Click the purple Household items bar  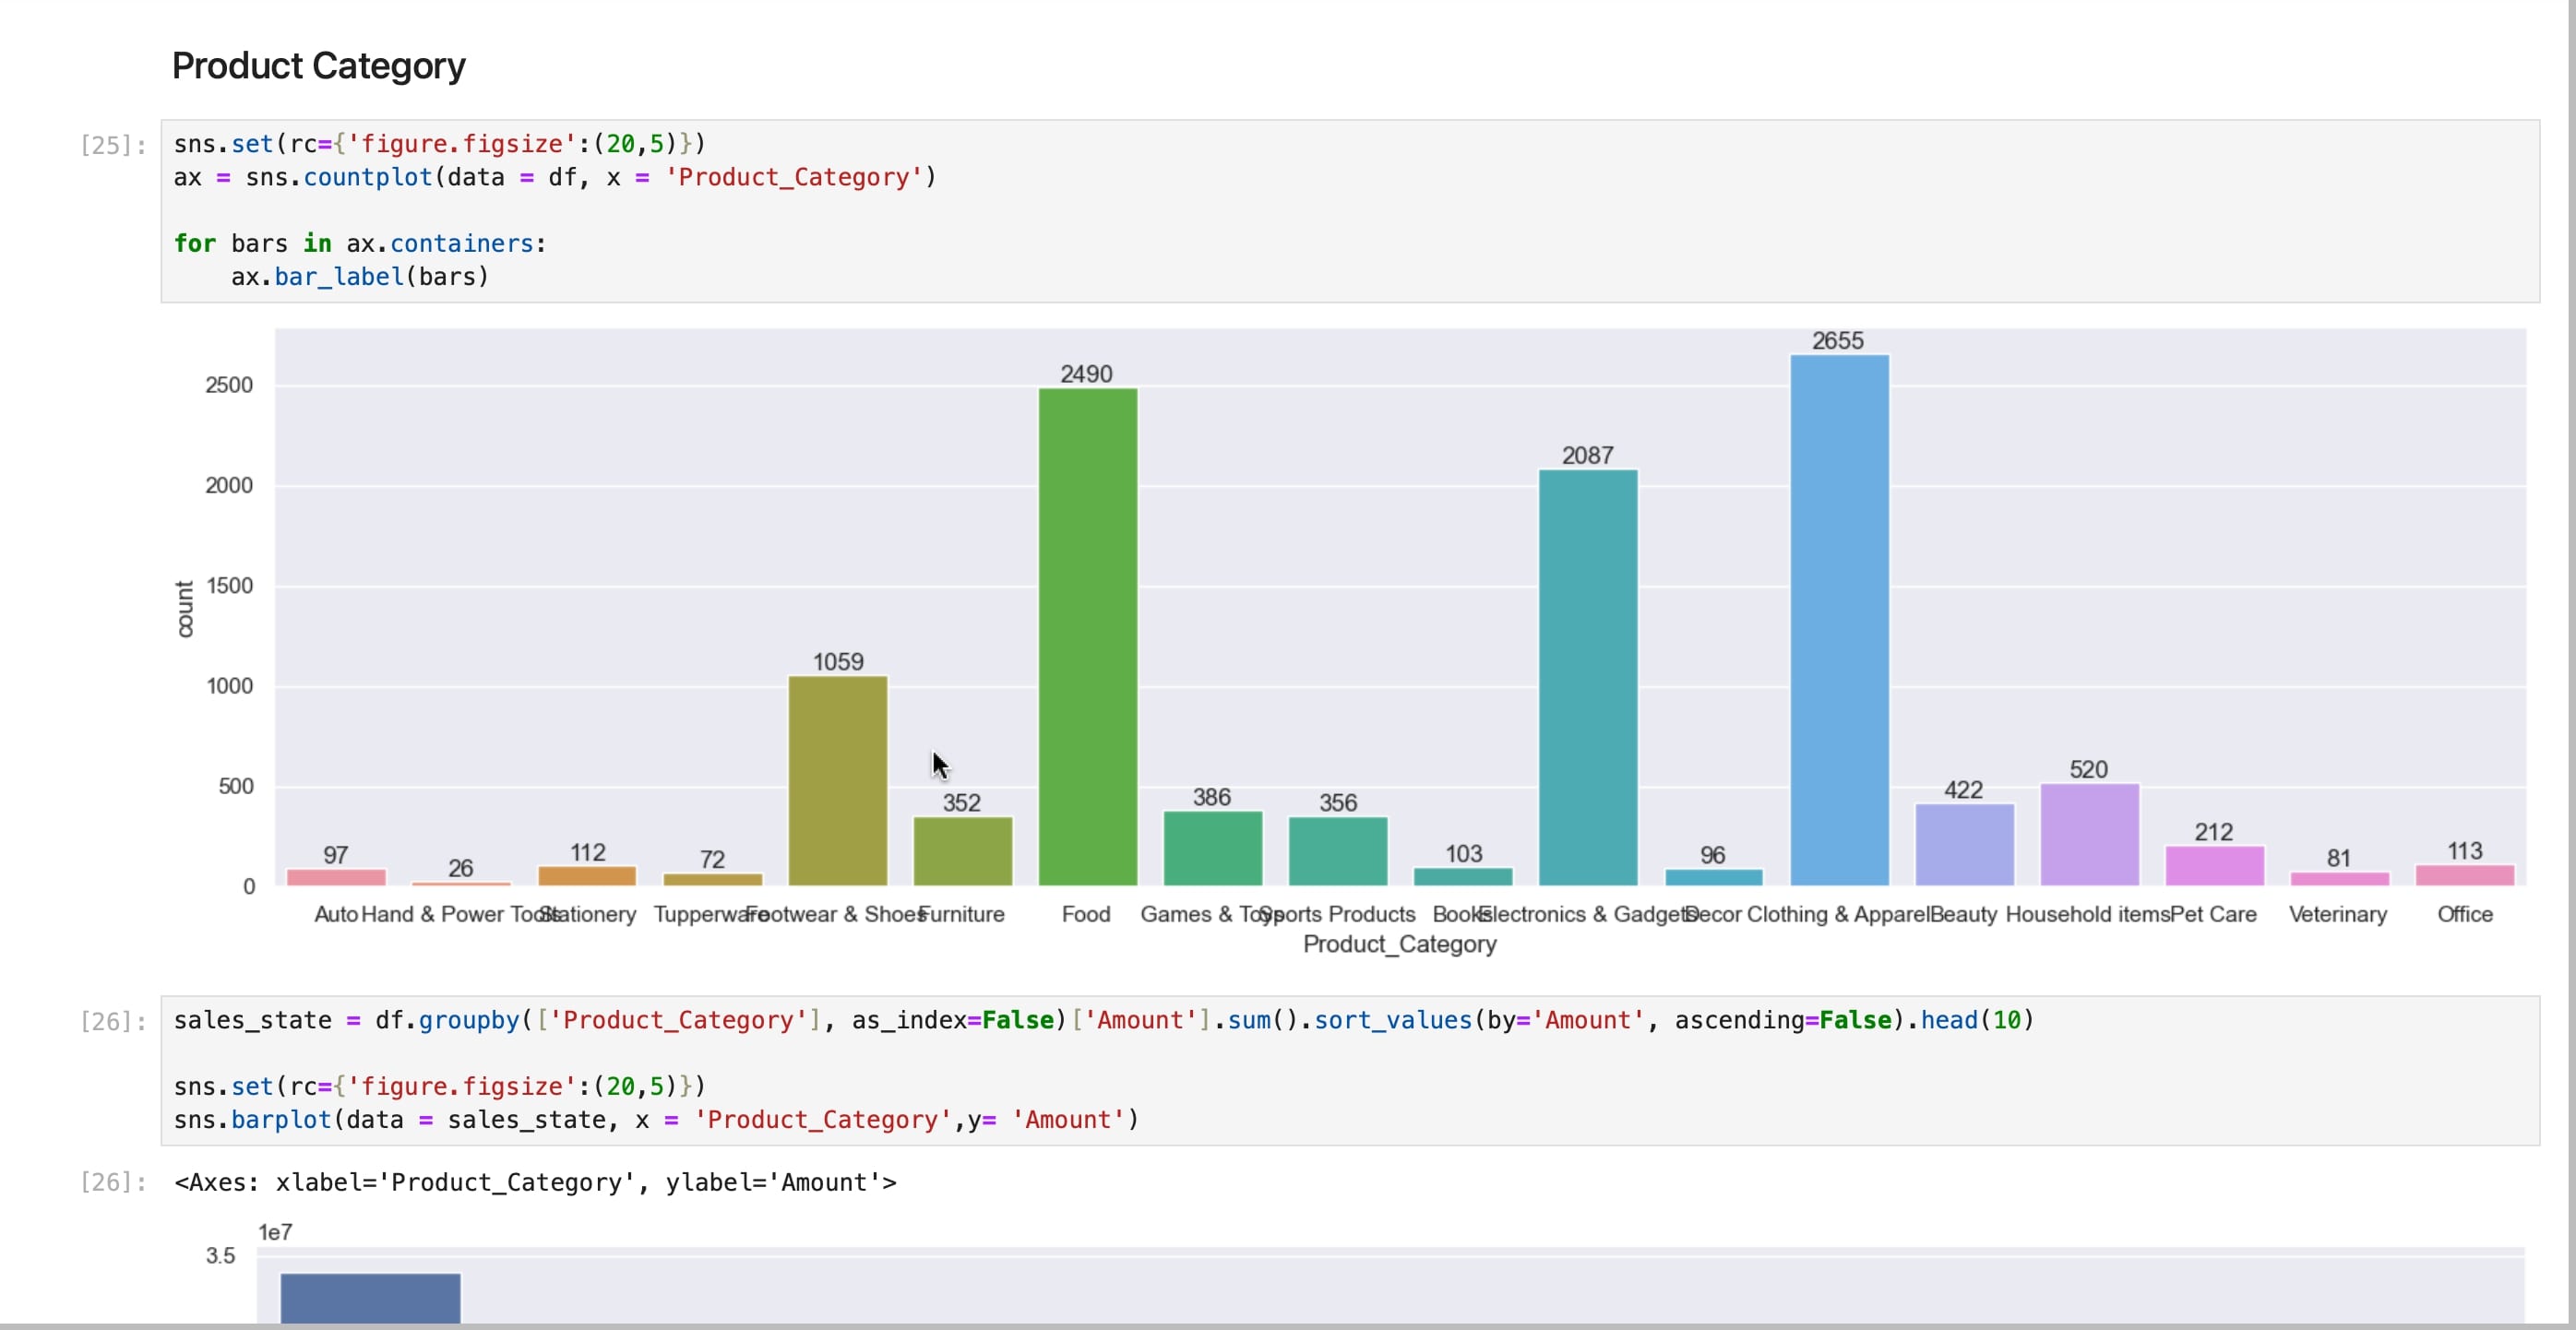coord(2088,834)
